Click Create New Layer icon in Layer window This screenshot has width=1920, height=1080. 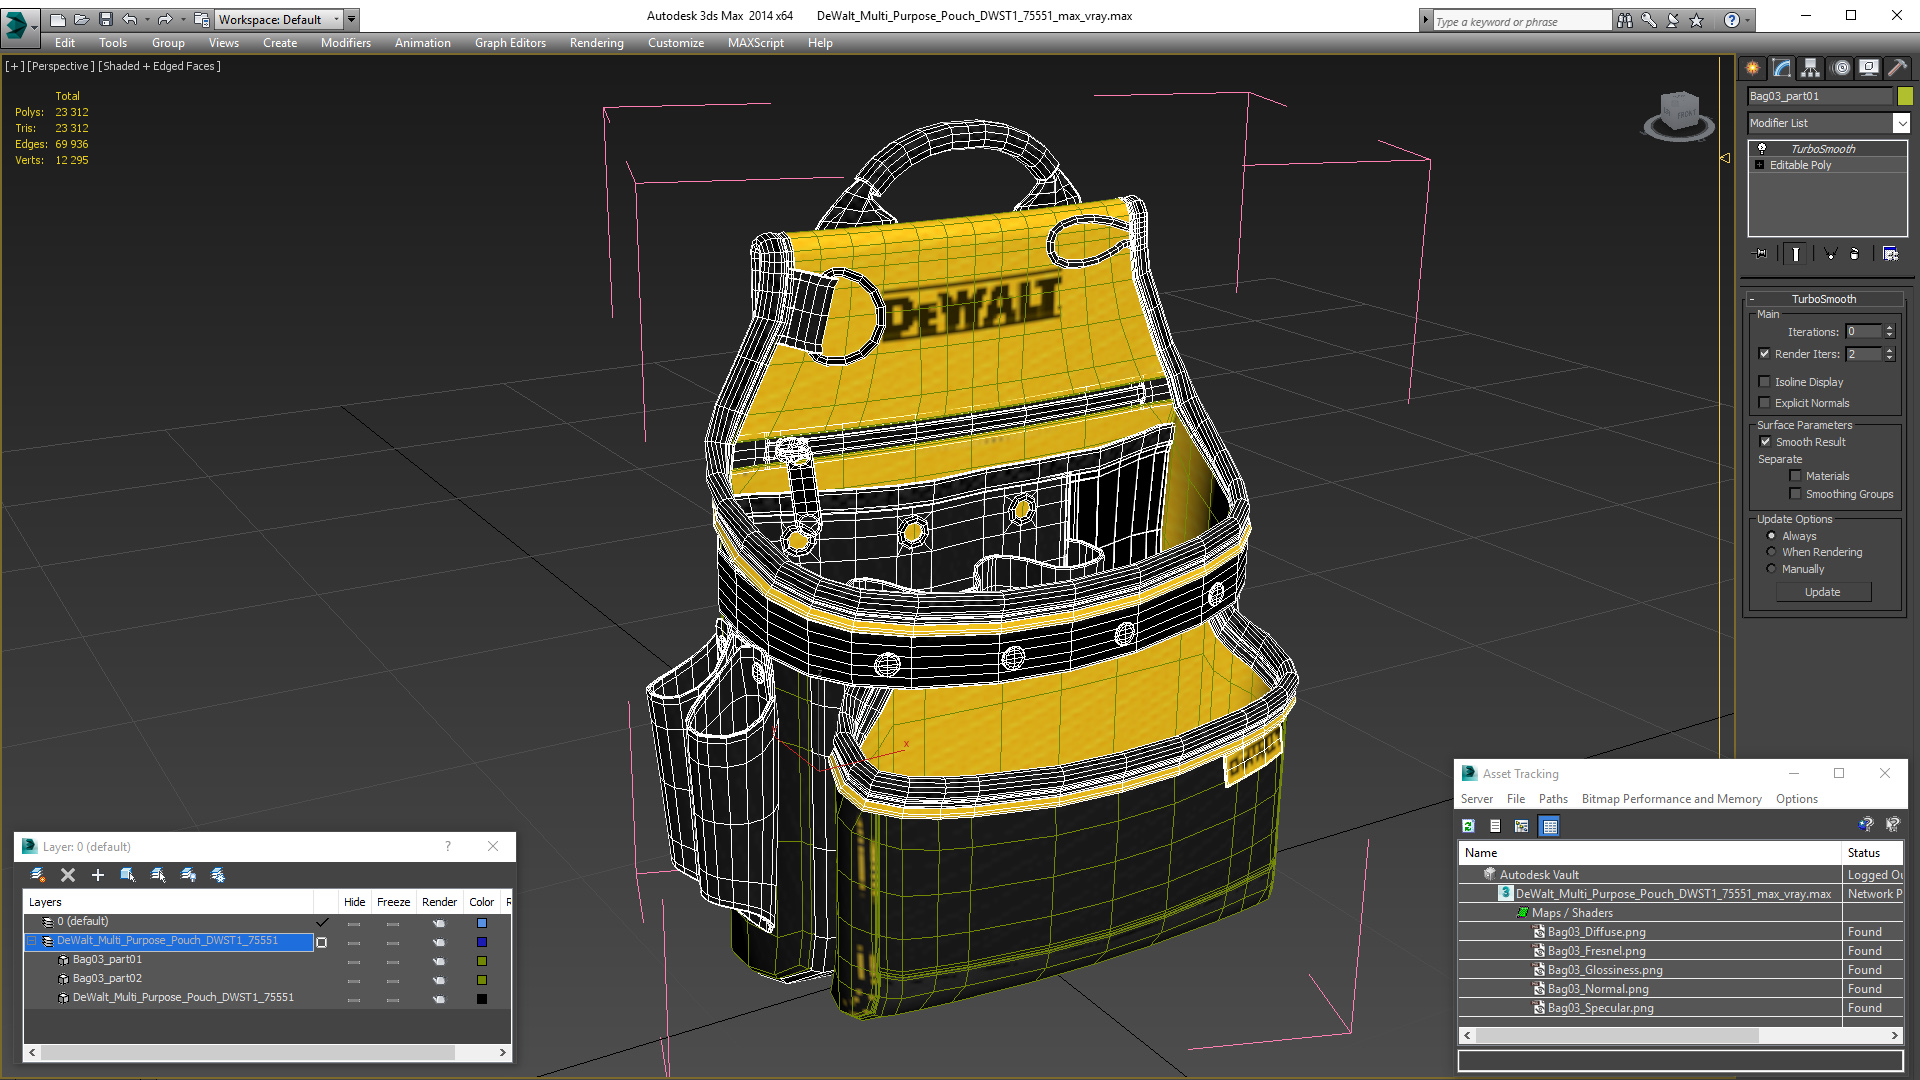click(38, 875)
